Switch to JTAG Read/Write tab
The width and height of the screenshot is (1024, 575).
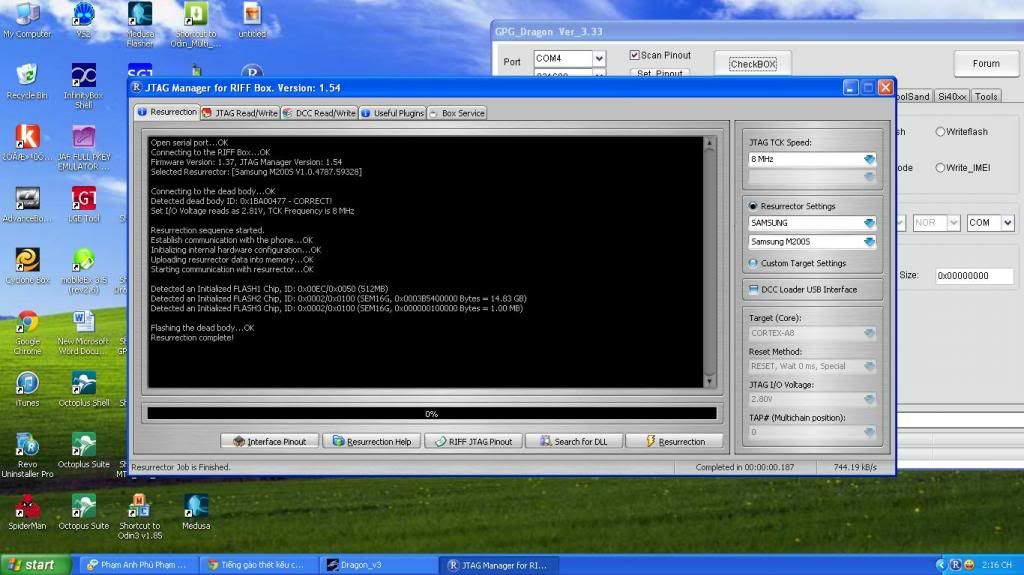click(240, 113)
